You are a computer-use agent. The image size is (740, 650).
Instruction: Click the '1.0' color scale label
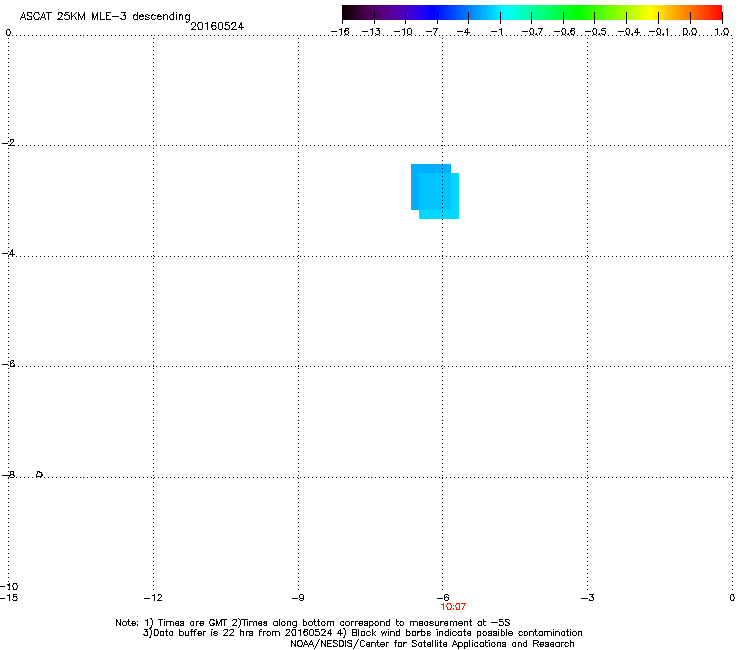pos(722,32)
